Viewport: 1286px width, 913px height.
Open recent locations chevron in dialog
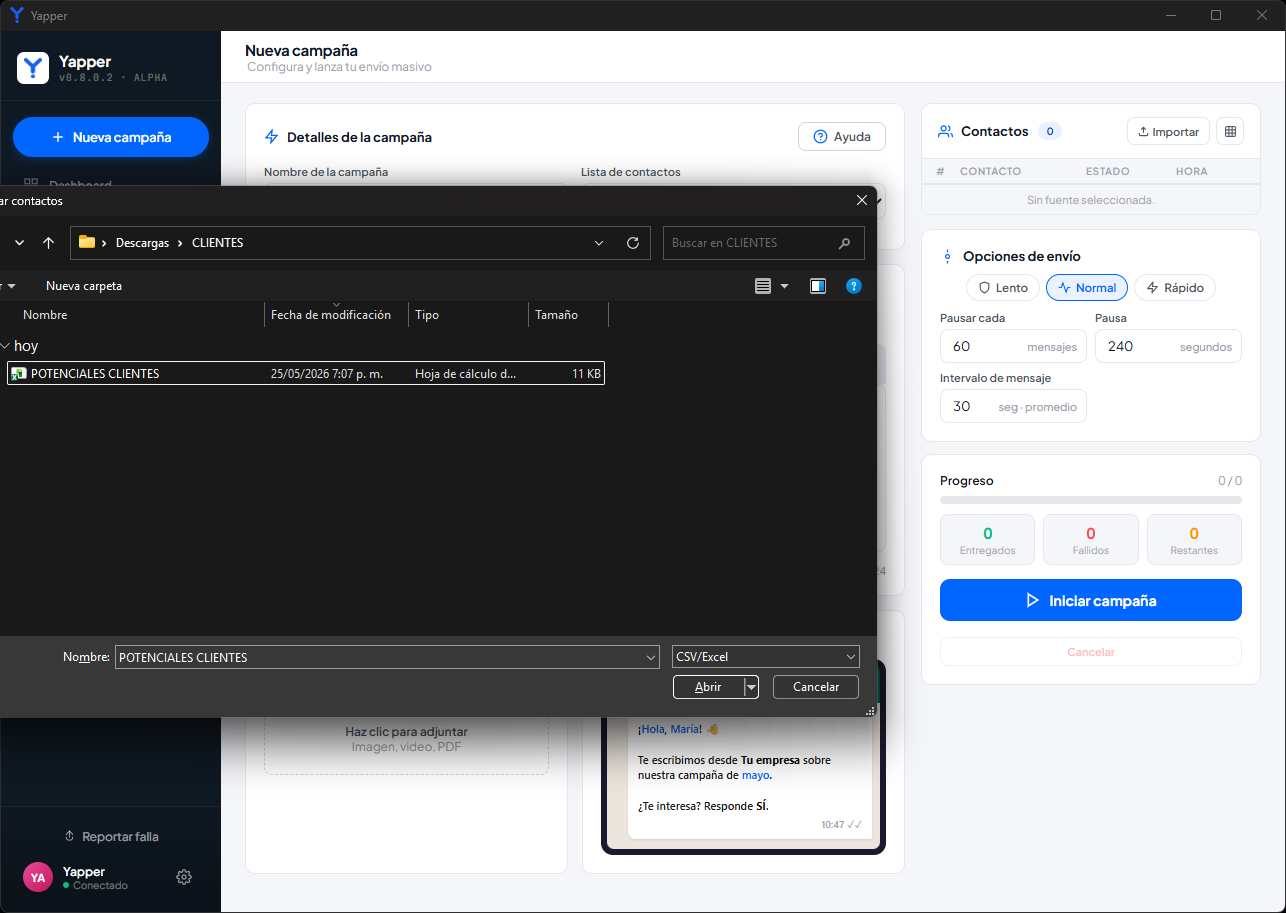19,243
